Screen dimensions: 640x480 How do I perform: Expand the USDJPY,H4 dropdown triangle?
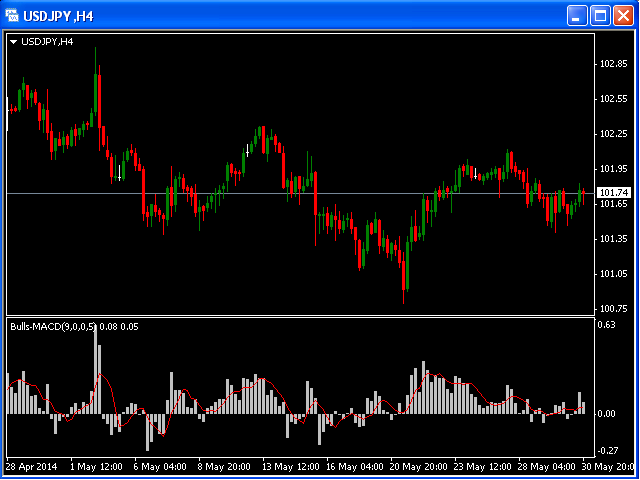point(14,42)
